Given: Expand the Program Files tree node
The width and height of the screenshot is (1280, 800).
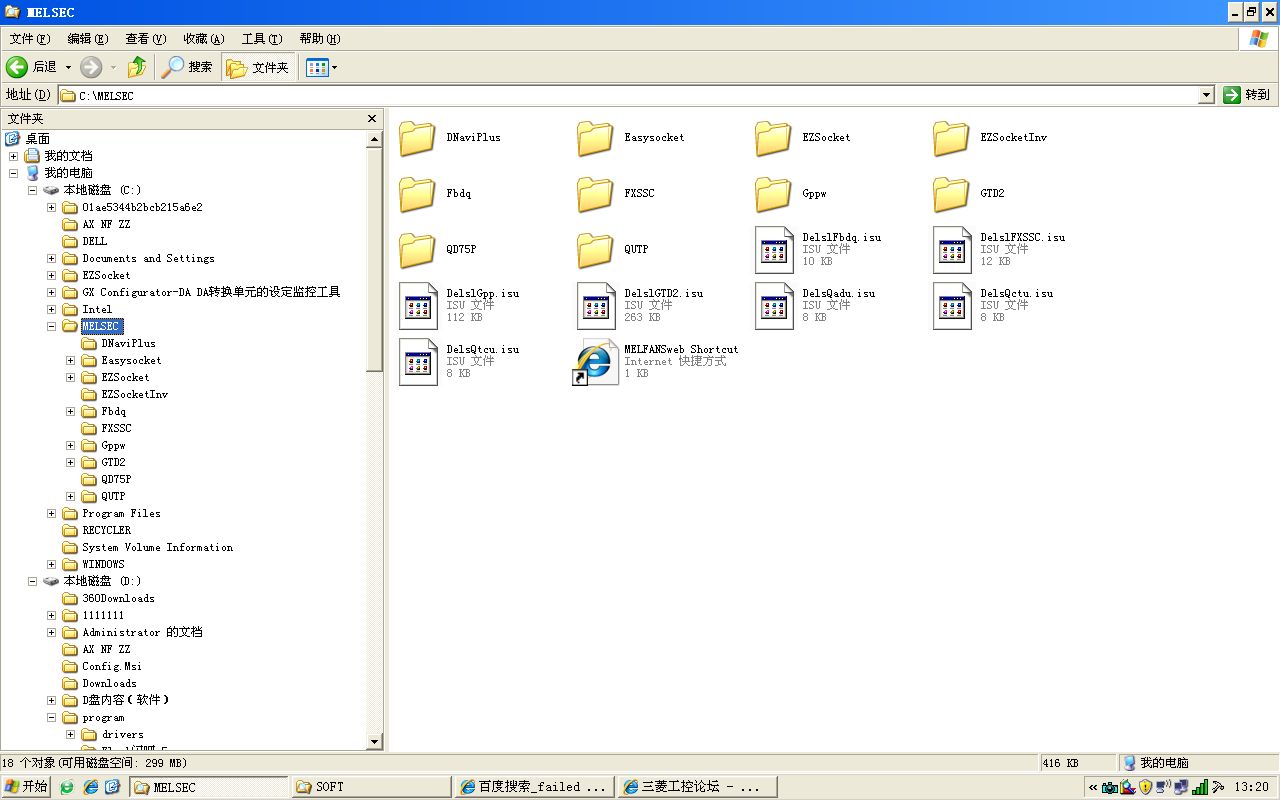Looking at the screenshot, I should [x=52, y=513].
